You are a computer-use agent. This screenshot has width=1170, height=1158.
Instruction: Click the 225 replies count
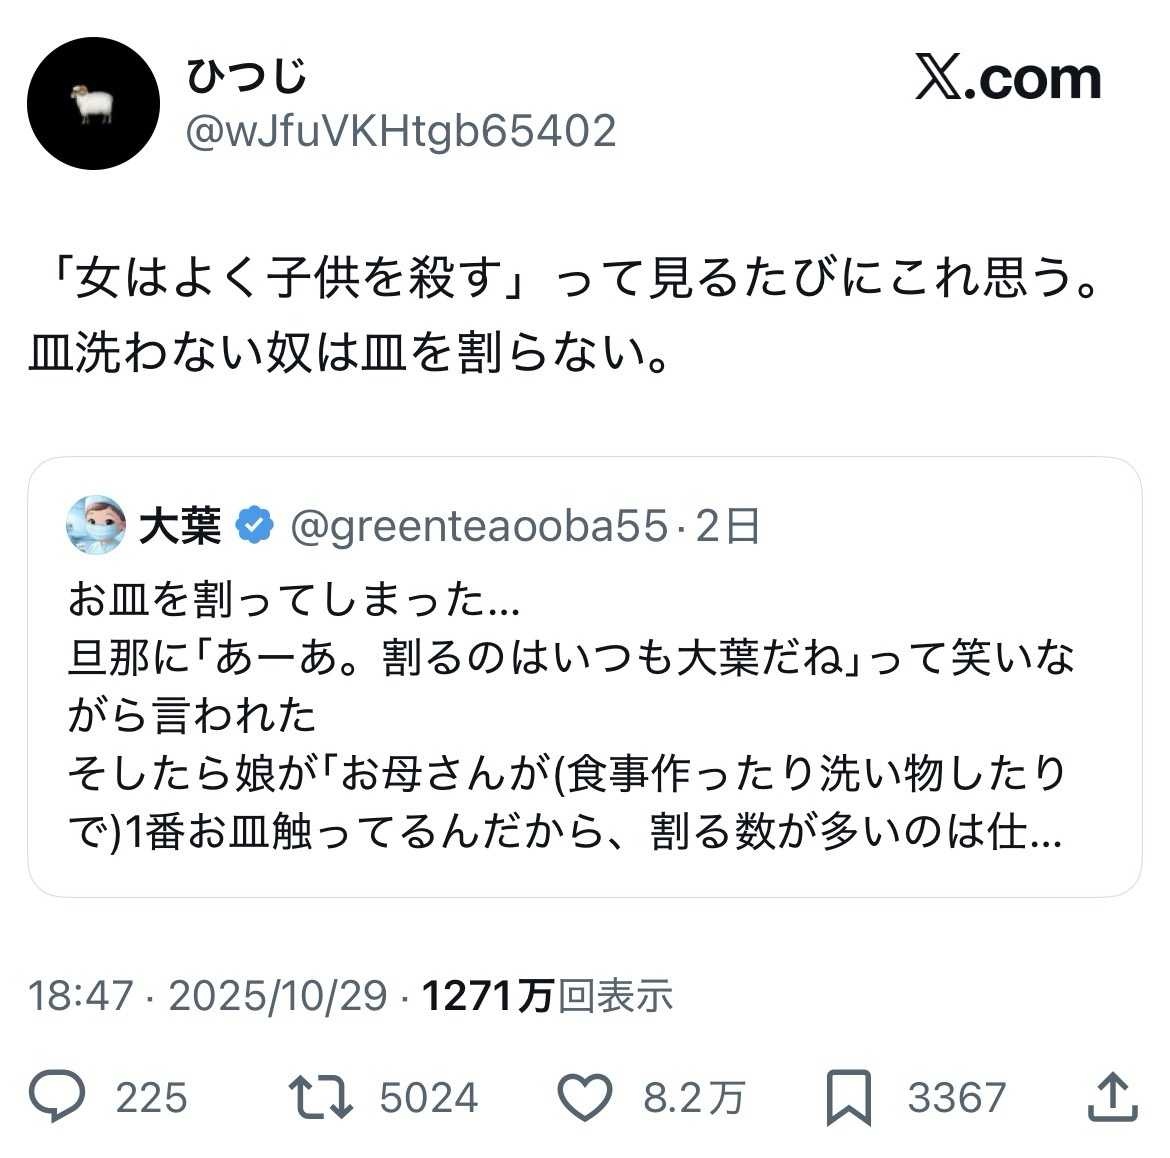pos(151,1098)
